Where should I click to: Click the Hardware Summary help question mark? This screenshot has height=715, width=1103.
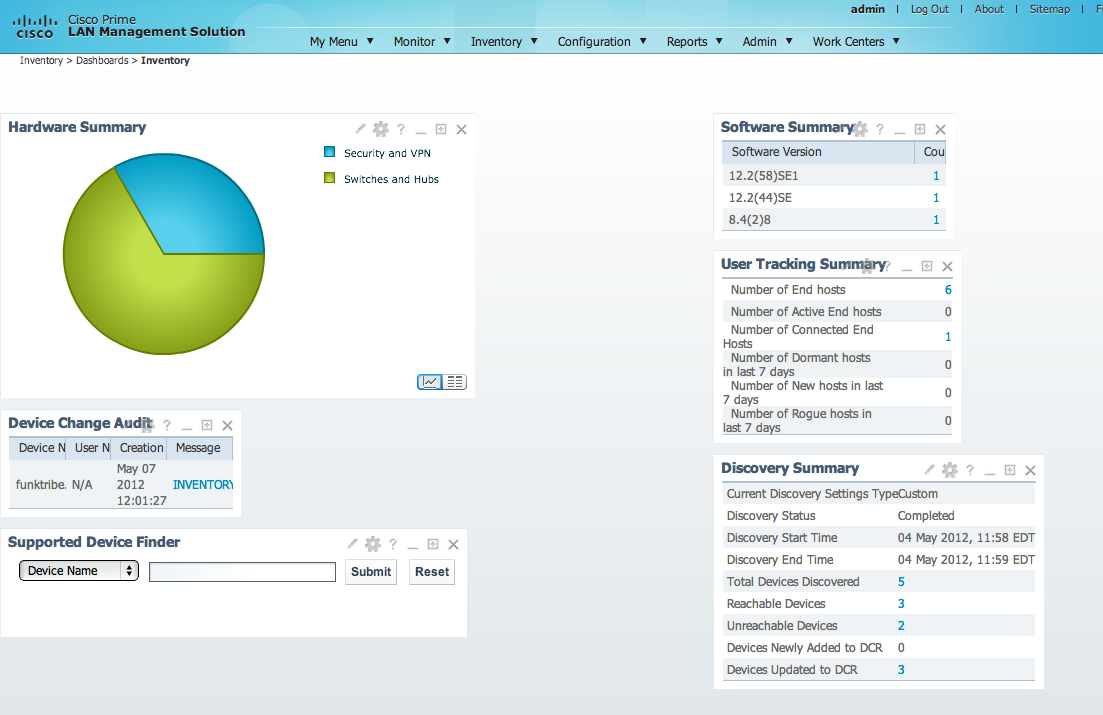coord(401,129)
